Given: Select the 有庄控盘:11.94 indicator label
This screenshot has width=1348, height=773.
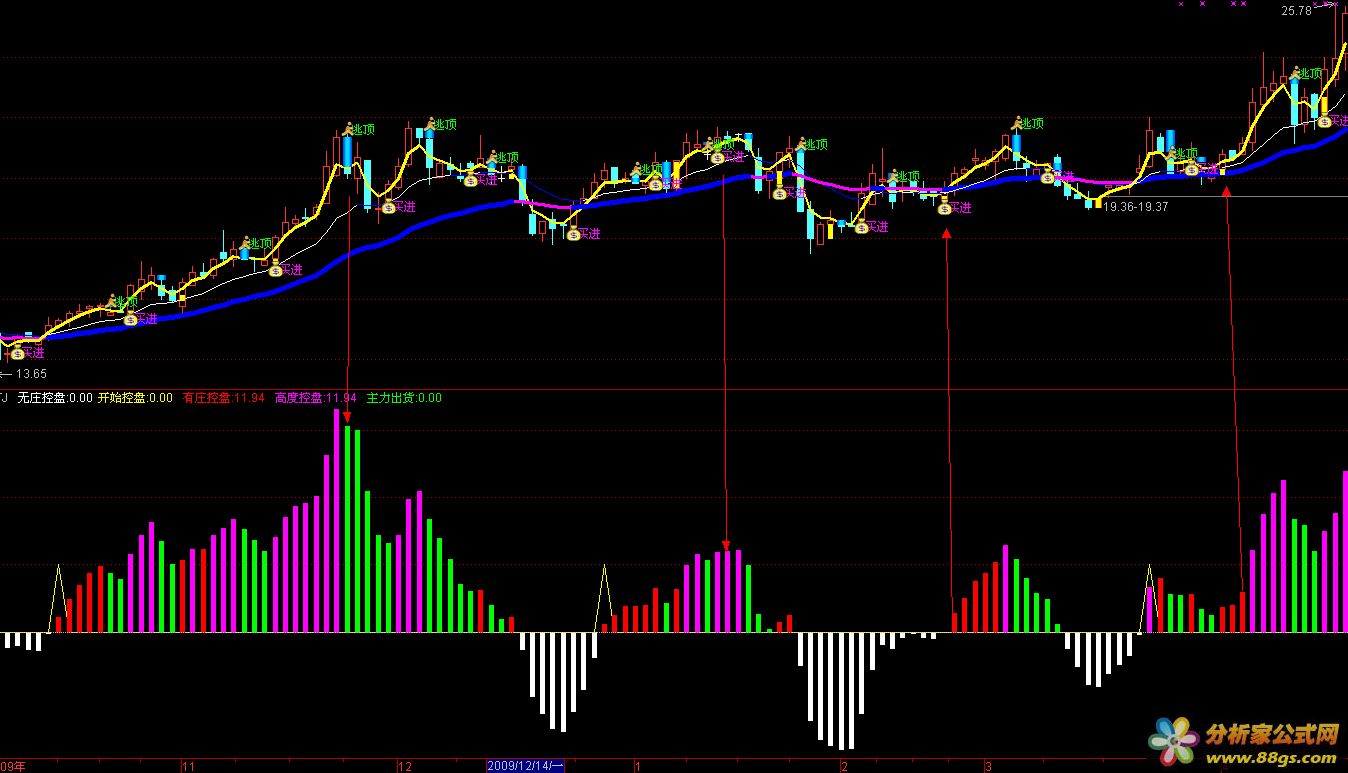Looking at the screenshot, I should tap(223, 398).
